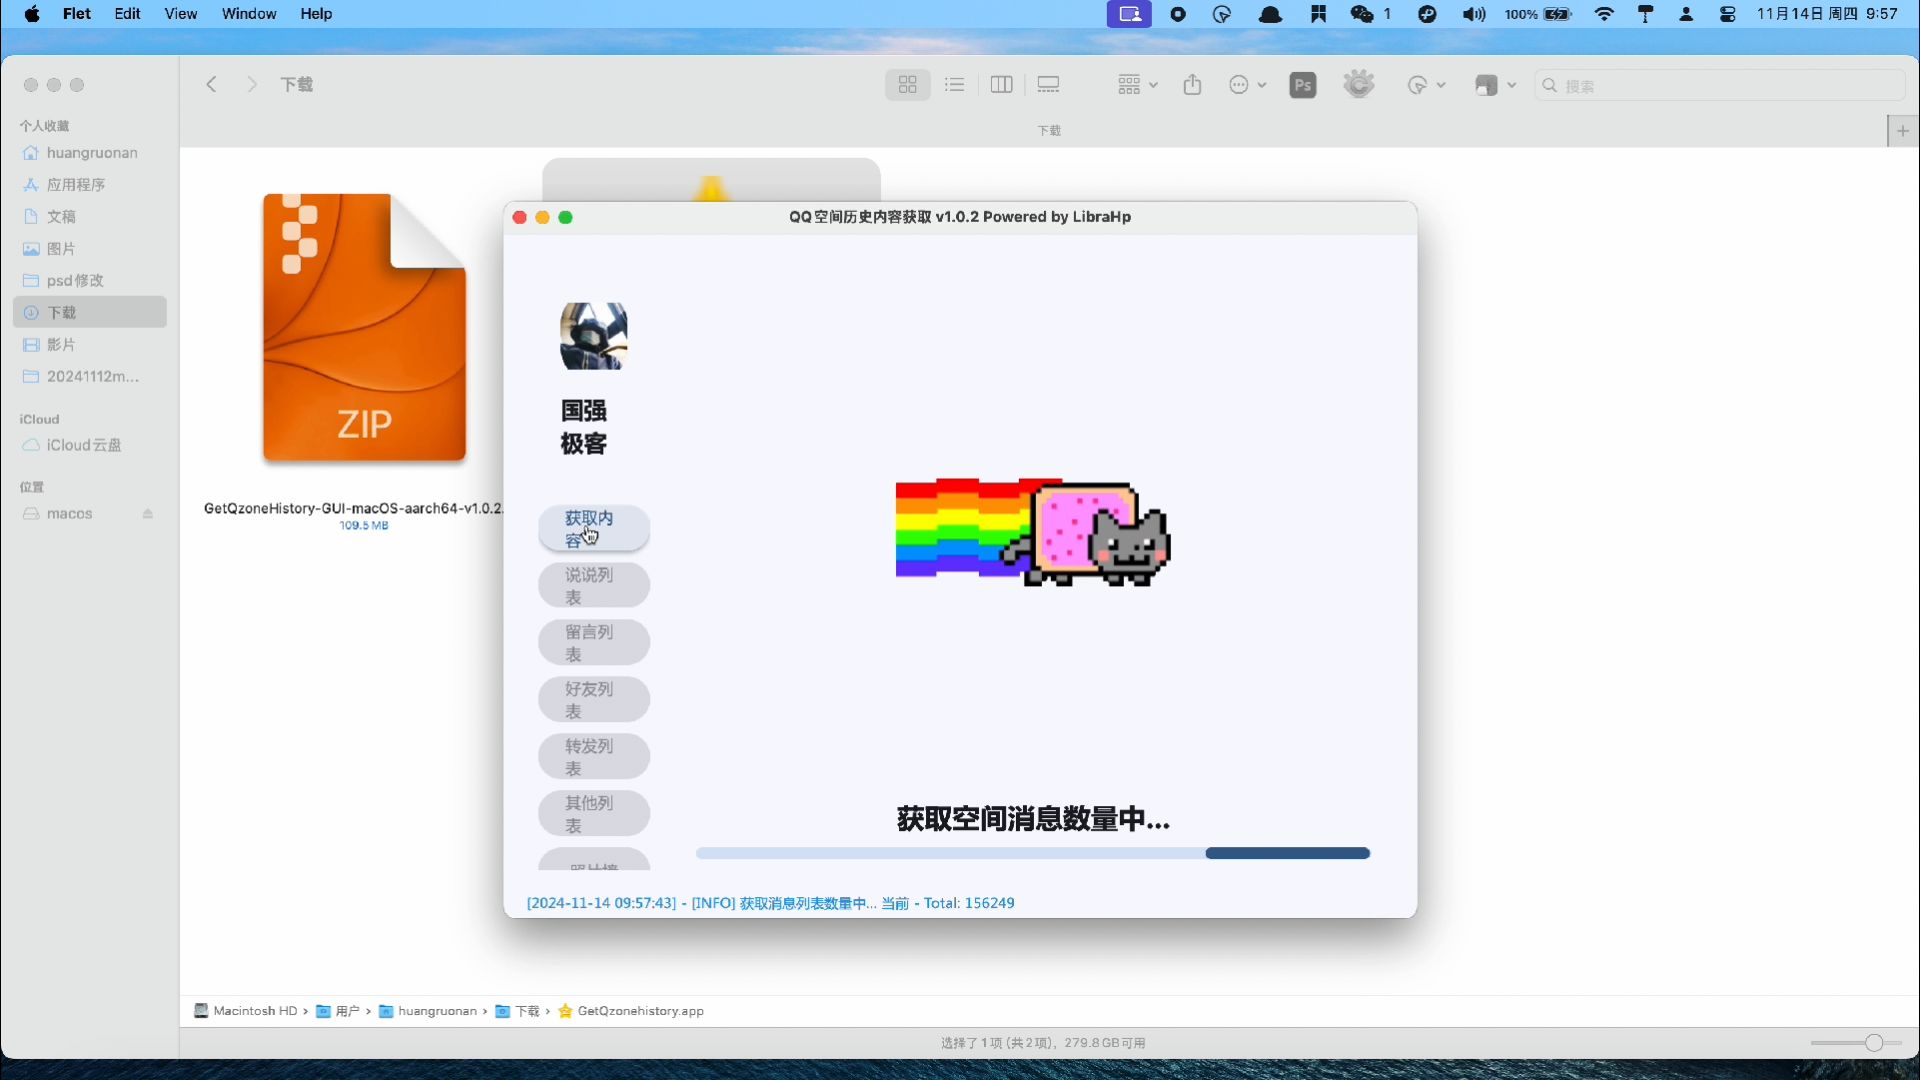The width and height of the screenshot is (1920, 1080).
Task: Switch Finder to list view
Action: point(955,85)
